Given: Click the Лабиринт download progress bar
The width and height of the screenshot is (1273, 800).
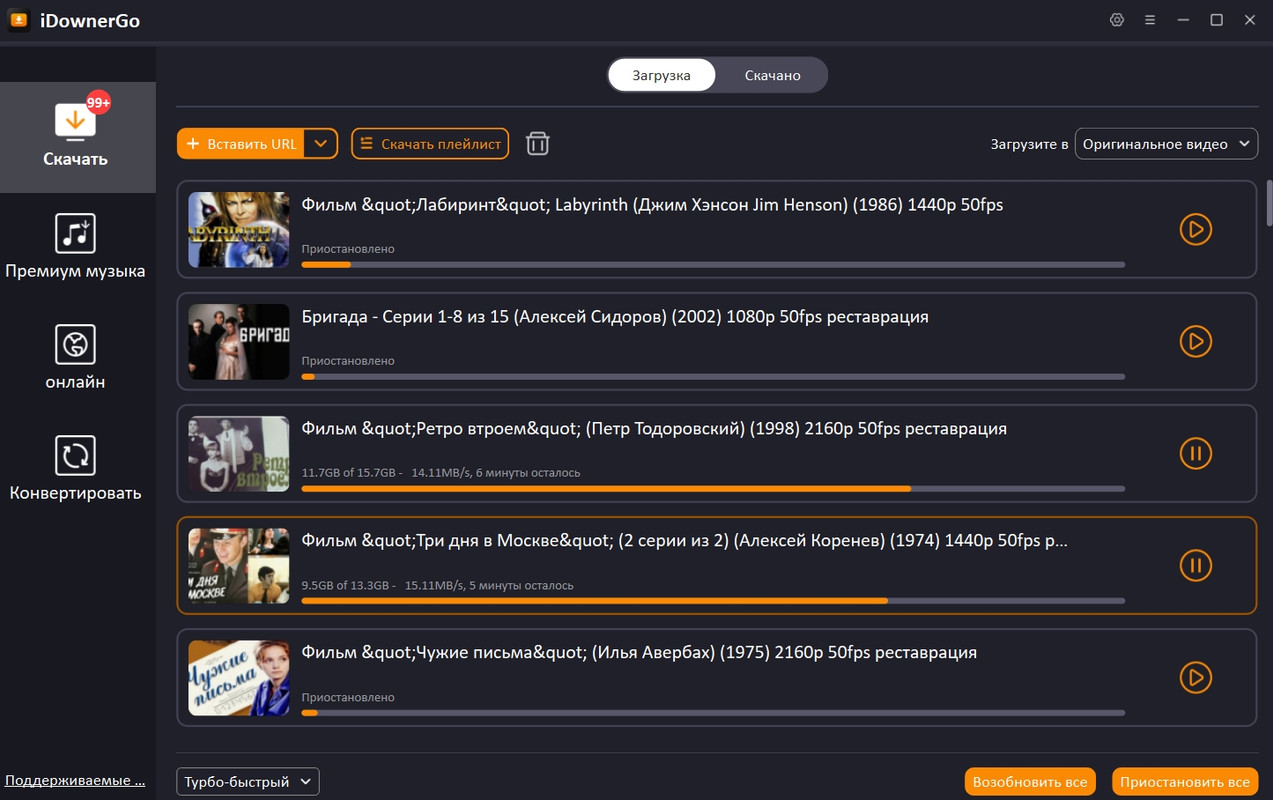Looking at the screenshot, I should click(713, 265).
